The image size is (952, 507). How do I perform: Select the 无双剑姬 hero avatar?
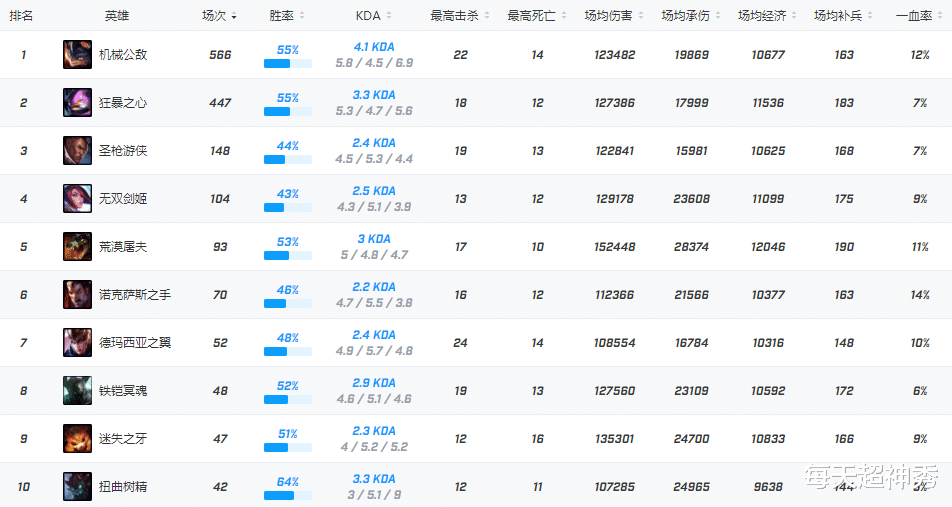(x=77, y=199)
